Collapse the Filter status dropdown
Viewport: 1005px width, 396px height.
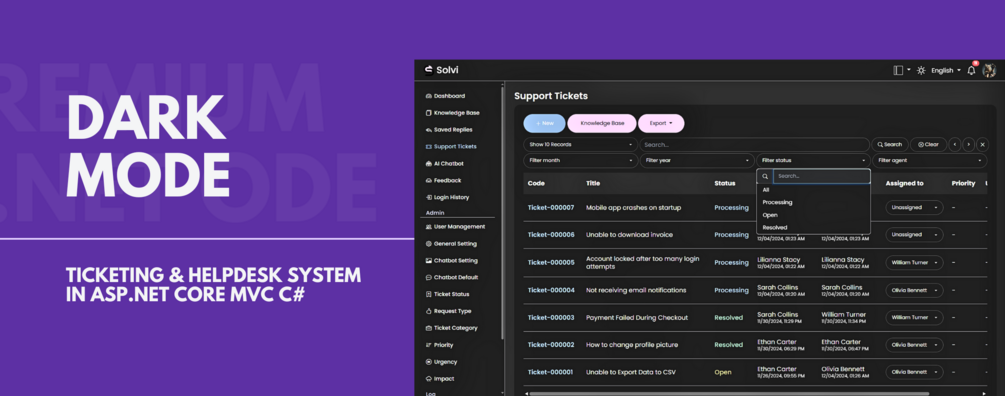coord(813,161)
